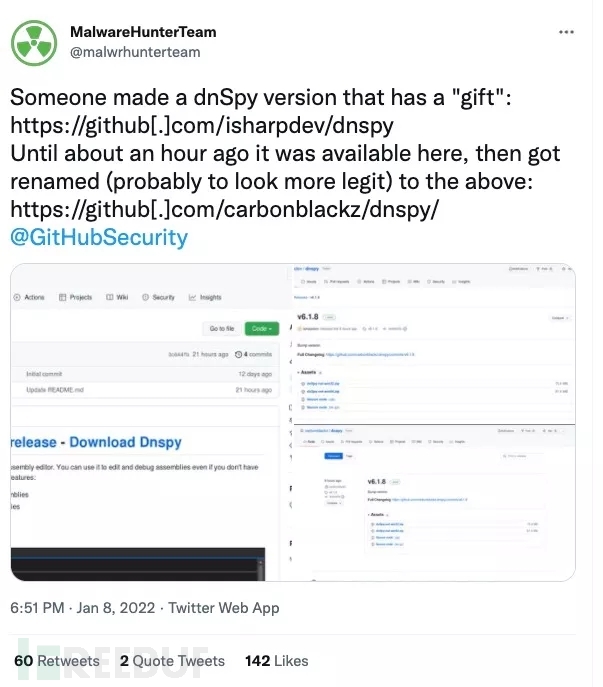Open the Security tab
The image size is (603, 687).
(x=163, y=297)
